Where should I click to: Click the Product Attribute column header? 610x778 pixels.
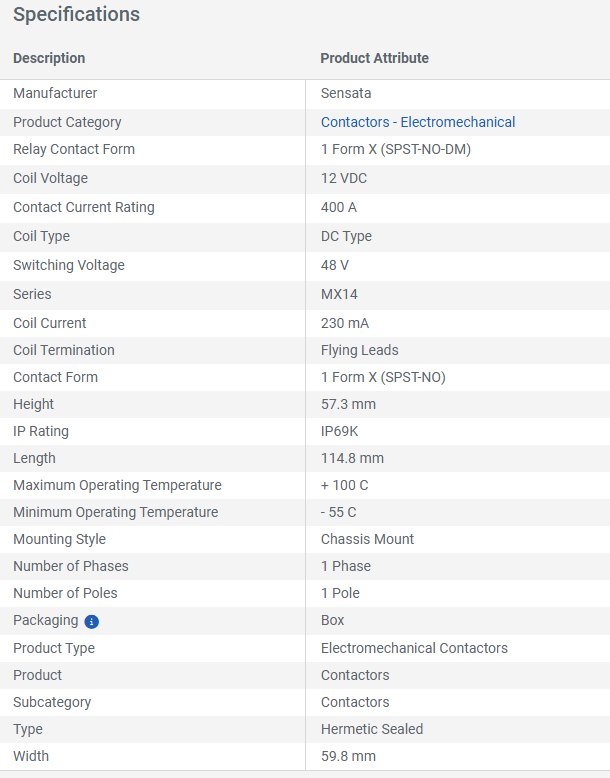374,58
